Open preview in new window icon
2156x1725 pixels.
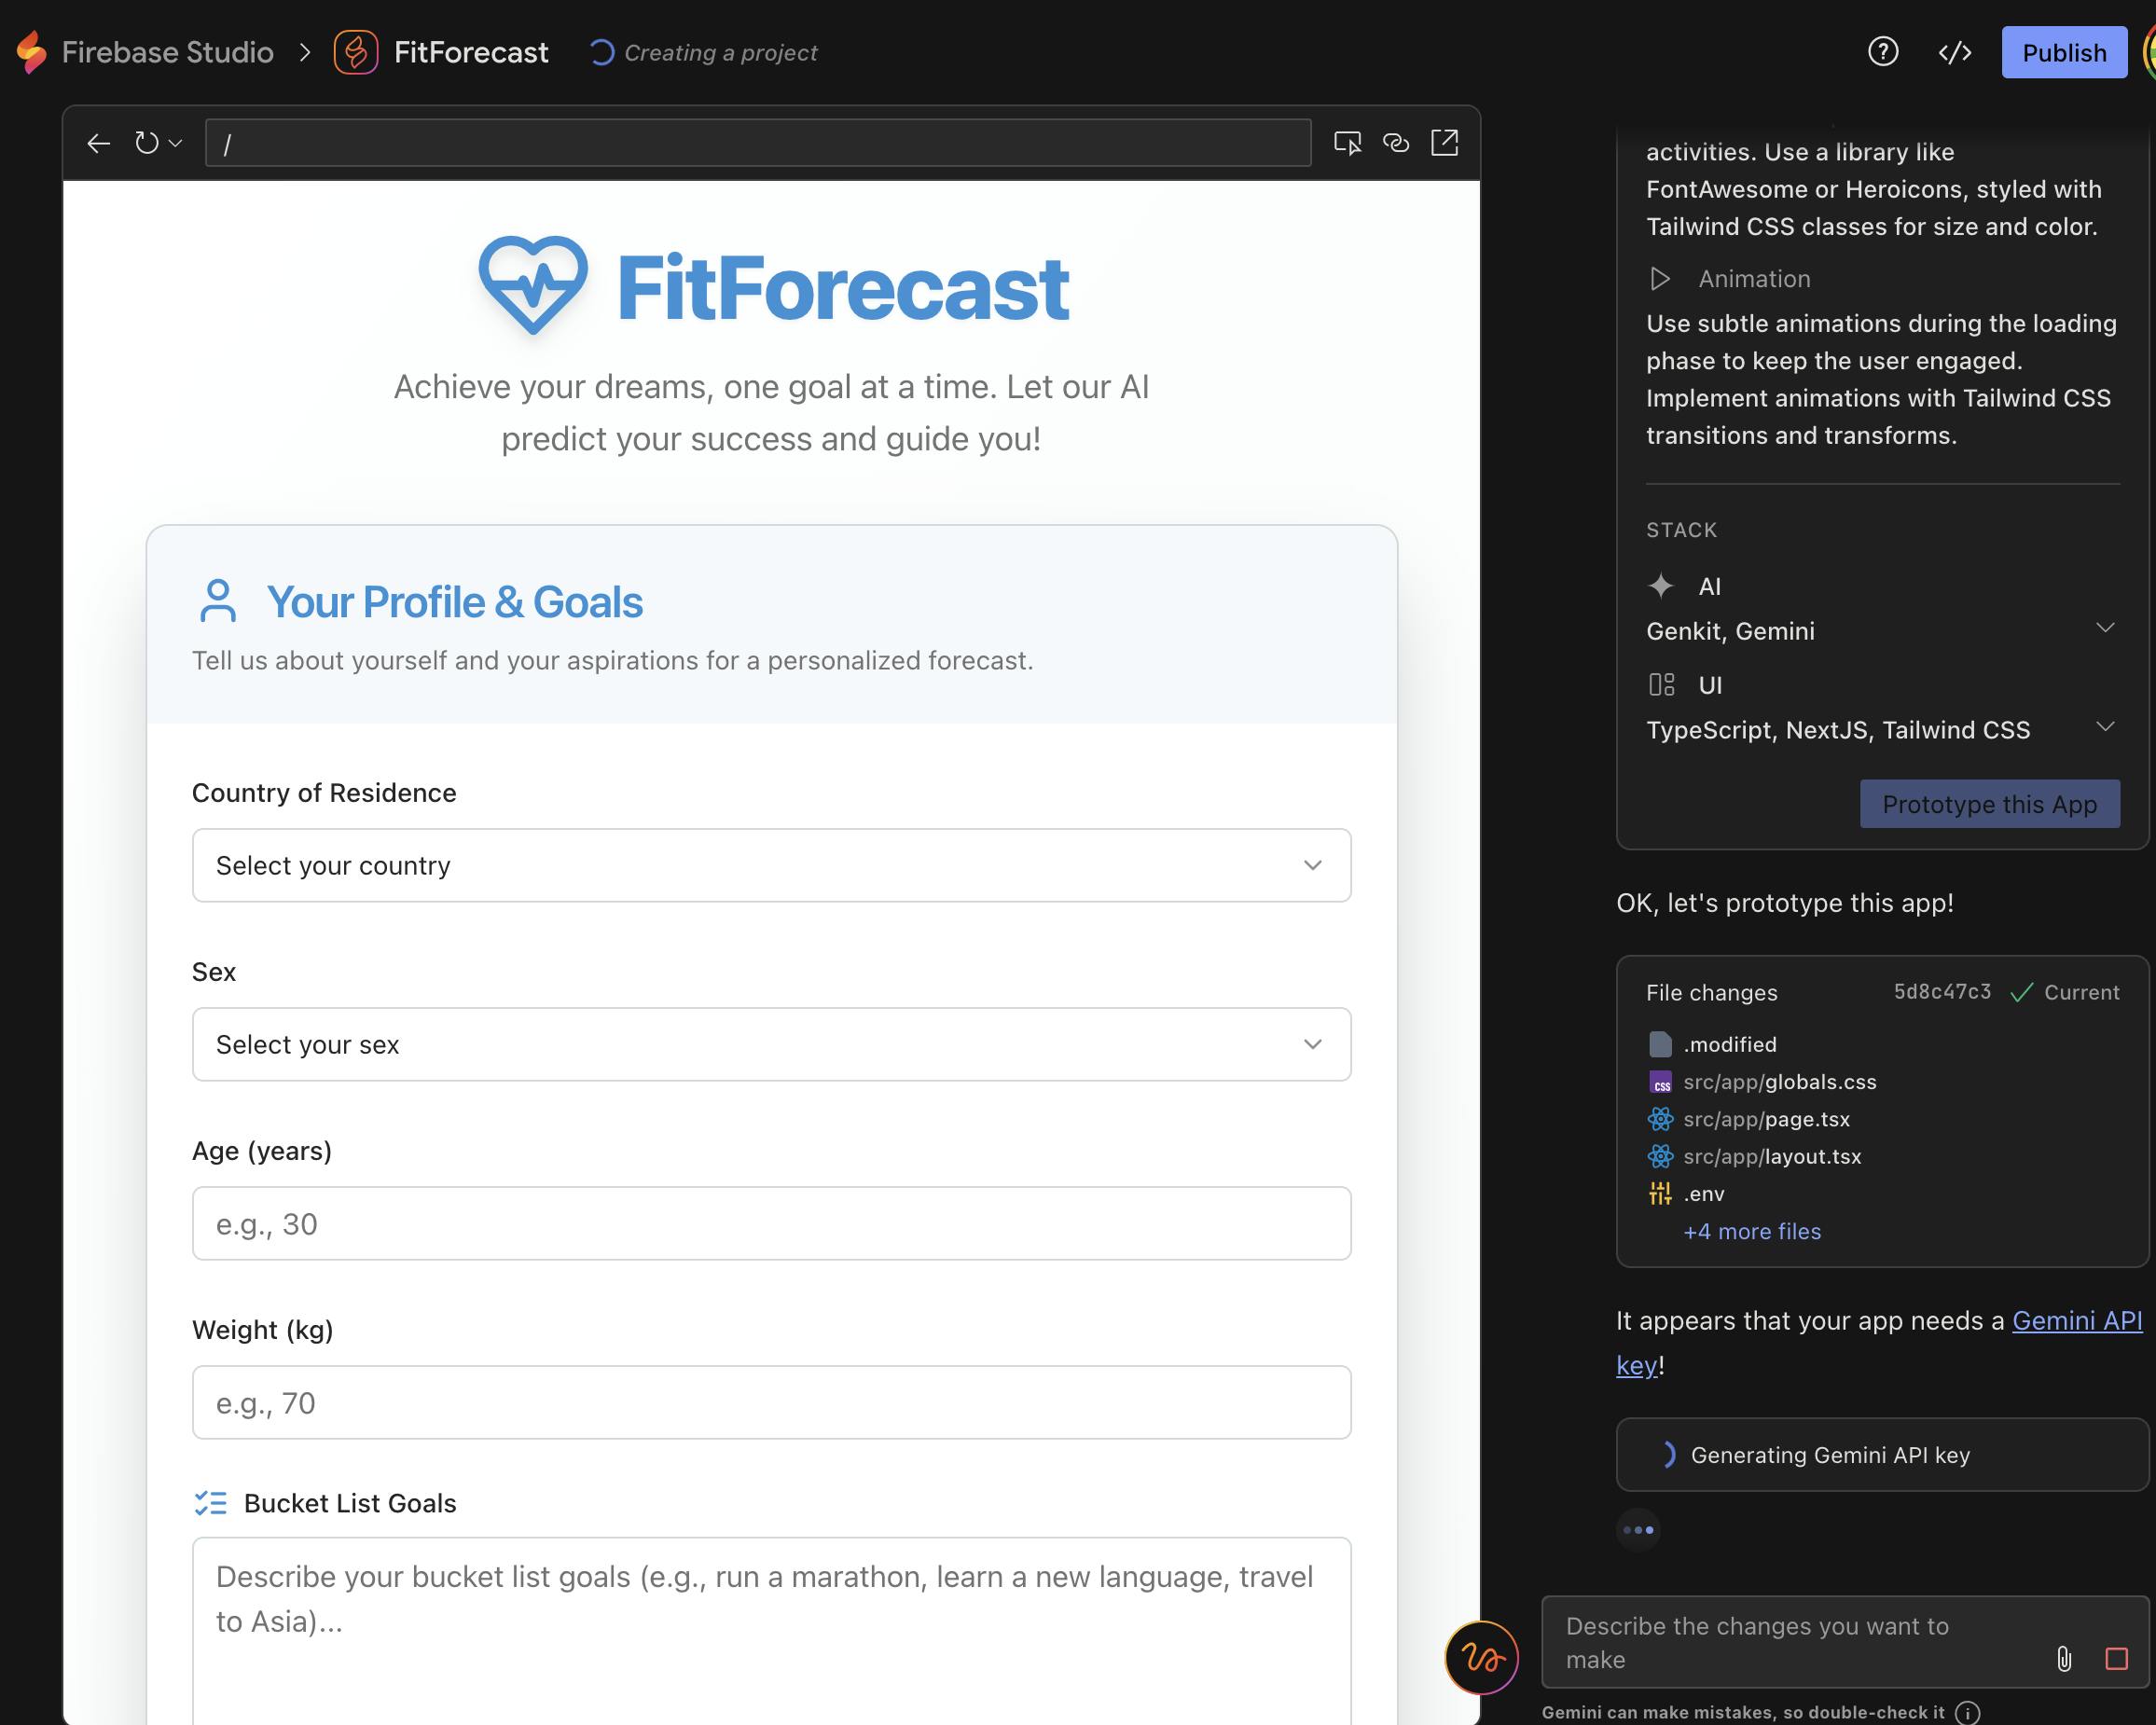pyautogui.click(x=1444, y=143)
